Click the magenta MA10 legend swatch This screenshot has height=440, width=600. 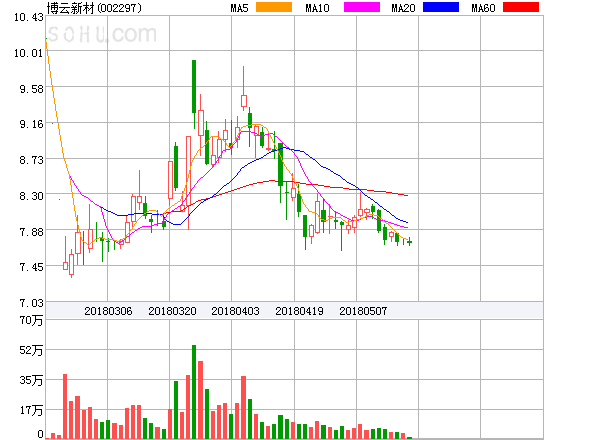point(362,7)
